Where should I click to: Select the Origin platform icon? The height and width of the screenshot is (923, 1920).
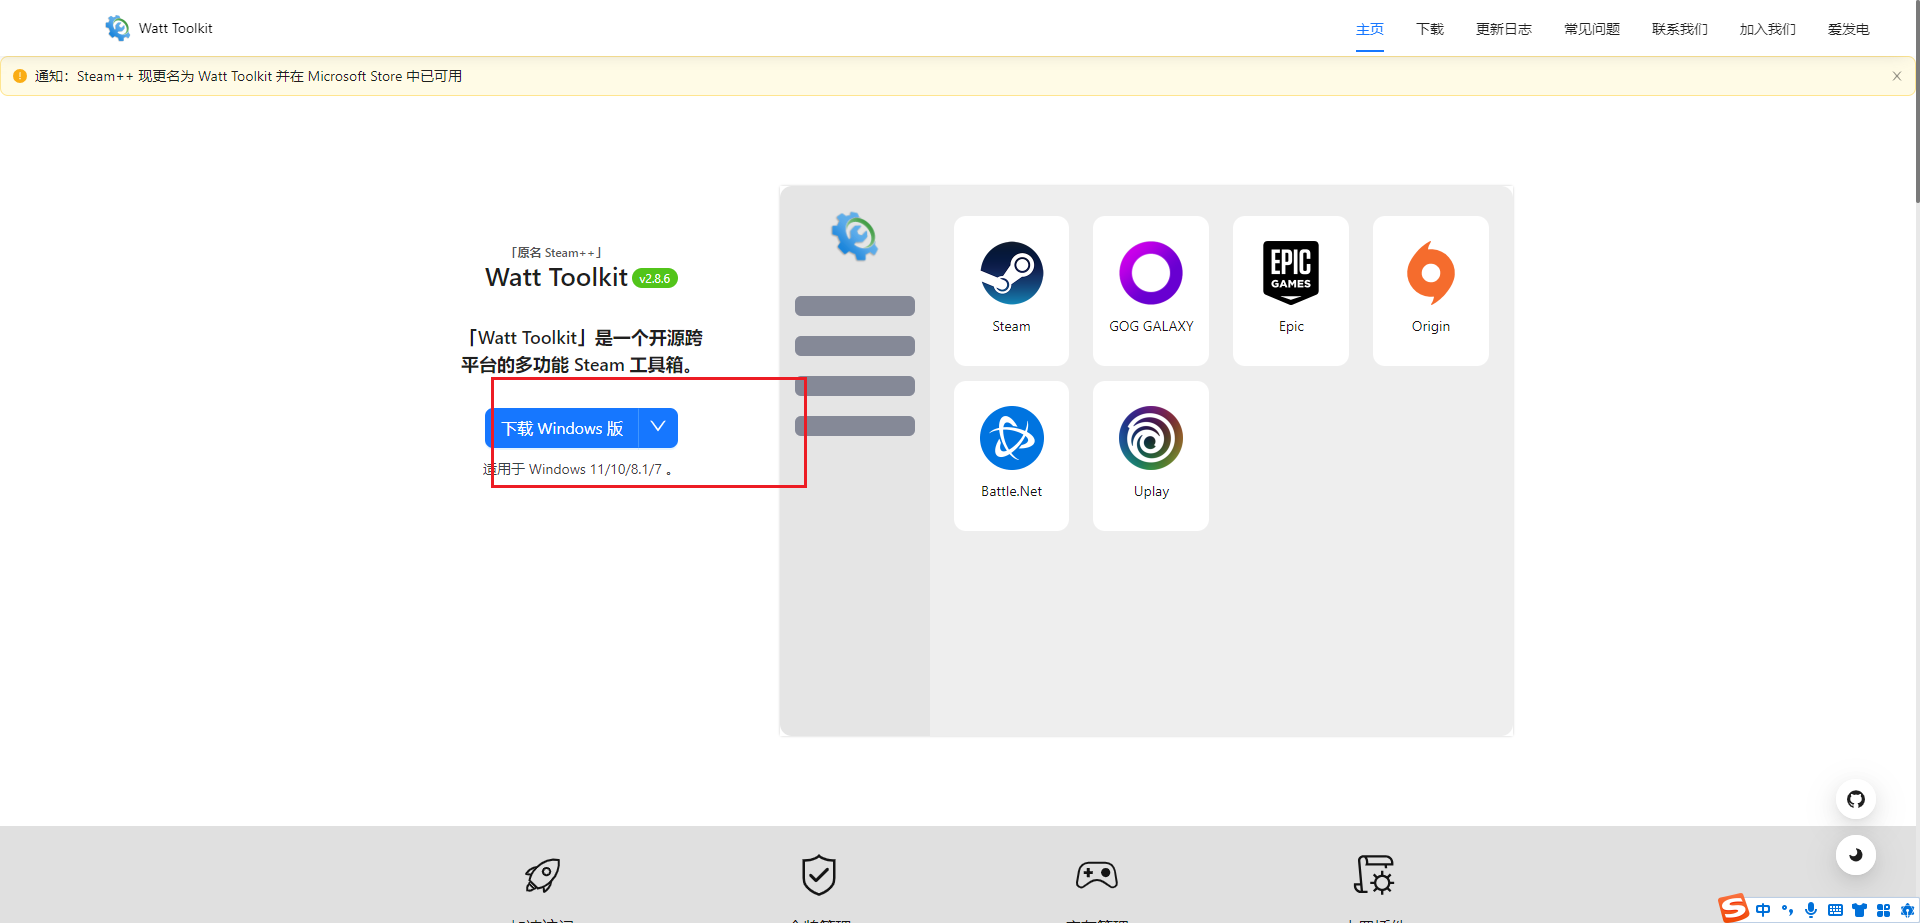point(1430,273)
